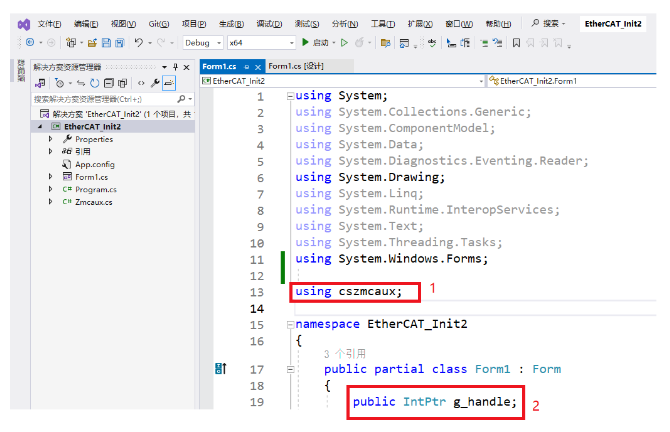Select solution 'EtherCAT_Init2' root node

tap(115, 114)
